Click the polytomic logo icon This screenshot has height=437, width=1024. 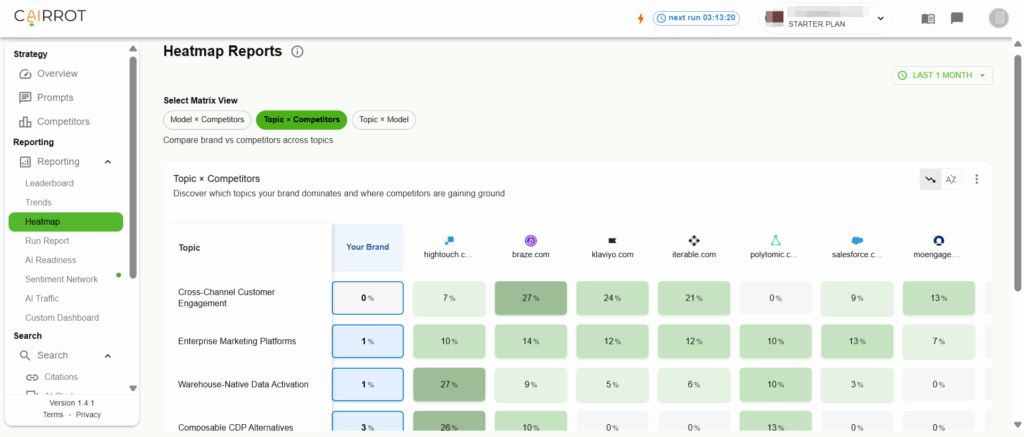click(775, 240)
